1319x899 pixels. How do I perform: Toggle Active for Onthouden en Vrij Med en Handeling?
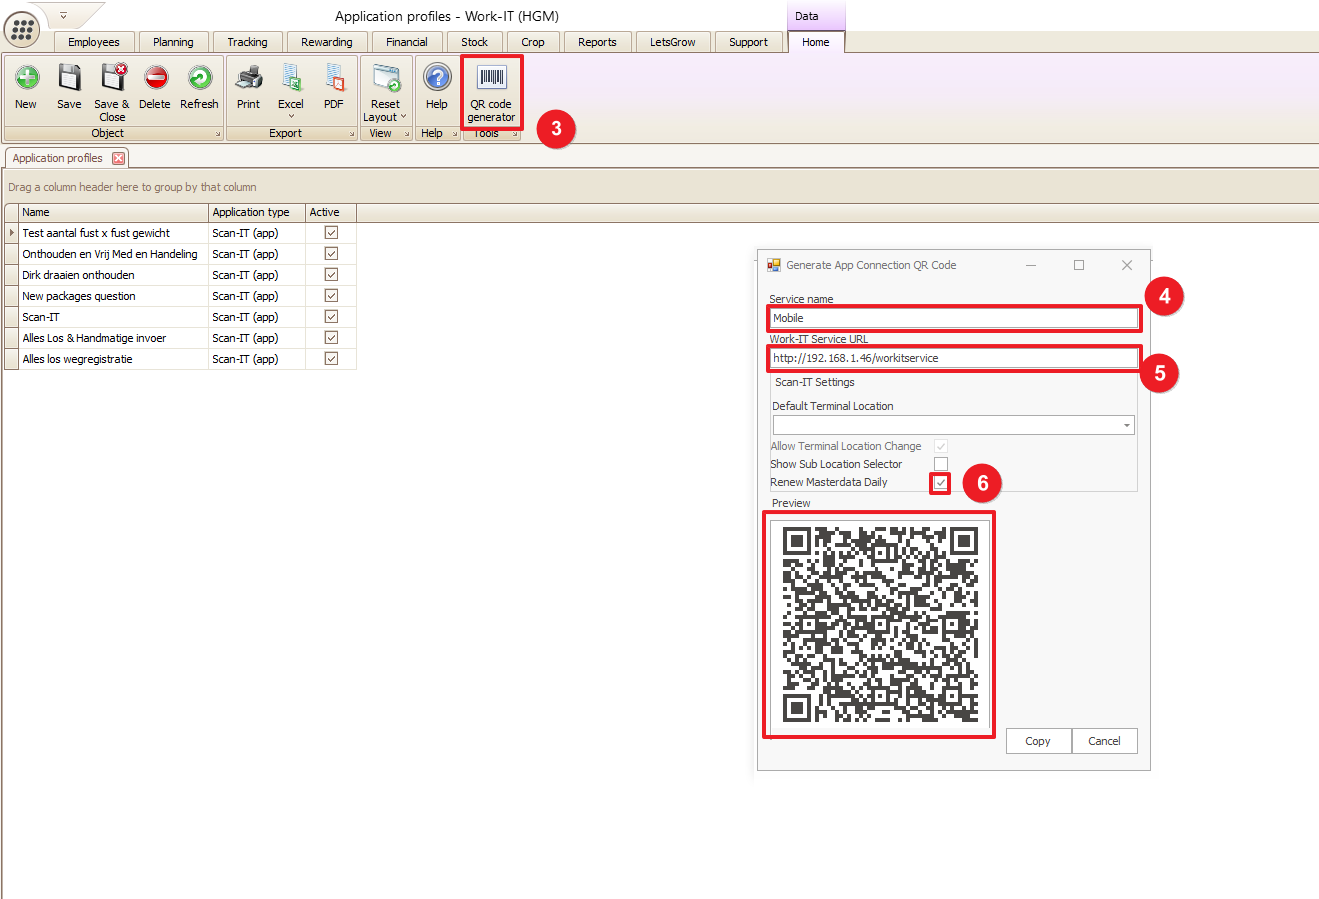(x=331, y=253)
